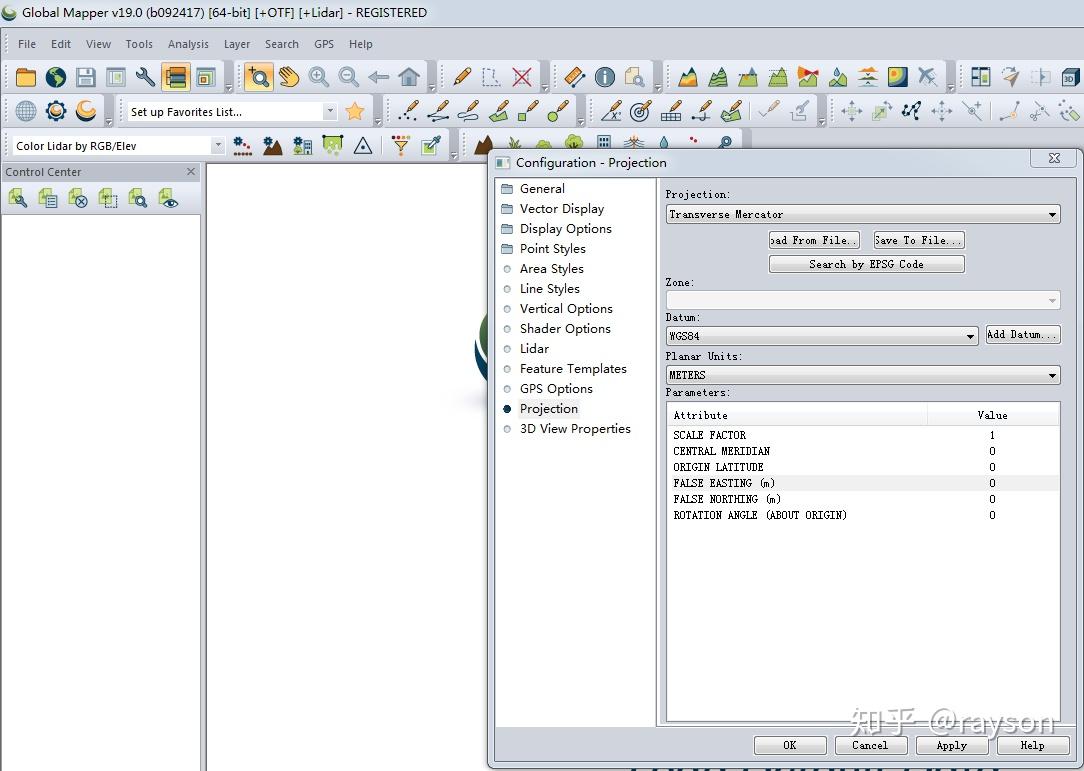The height and width of the screenshot is (771, 1084).
Task: Open the Projection dropdown showing Transverse Mercator
Action: [863, 214]
